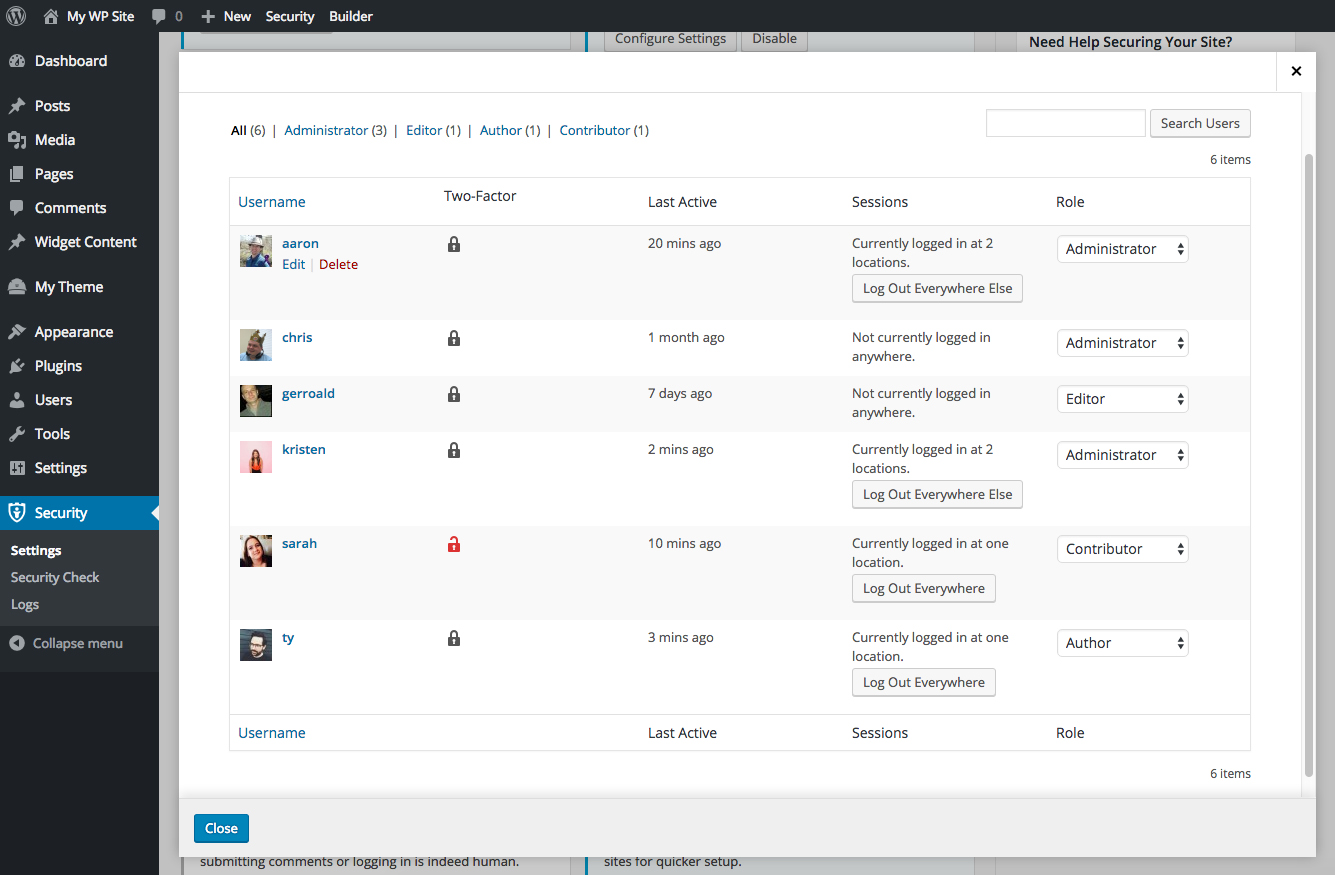1335x875 pixels.
Task: Change sarah's Contributor role dropdown
Action: 1122,549
